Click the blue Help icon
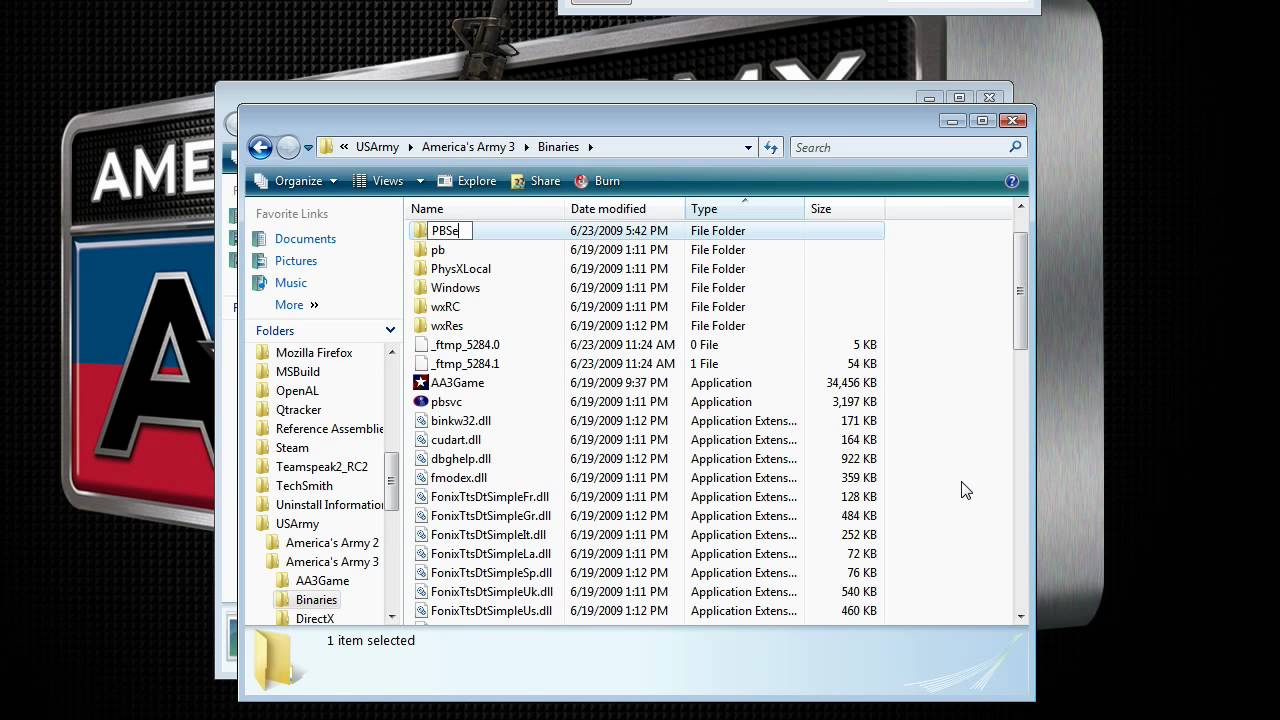 pyautogui.click(x=1011, y=181)
